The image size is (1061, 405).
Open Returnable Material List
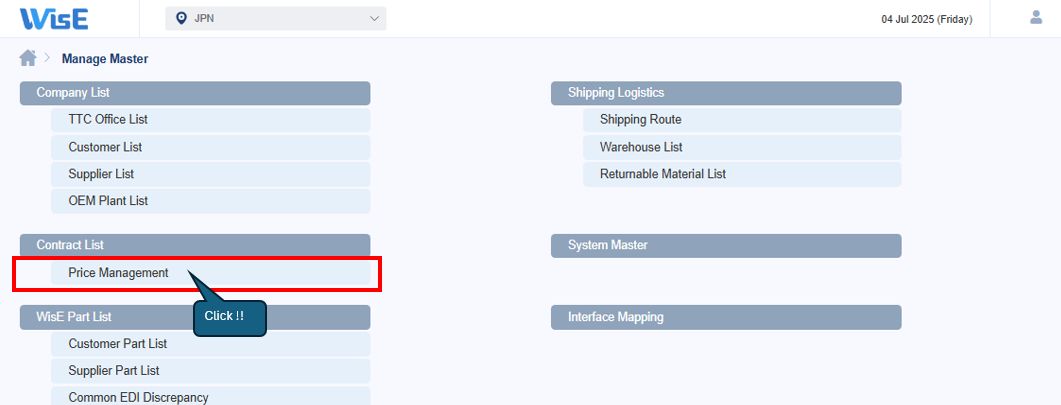tap(662, 174)
